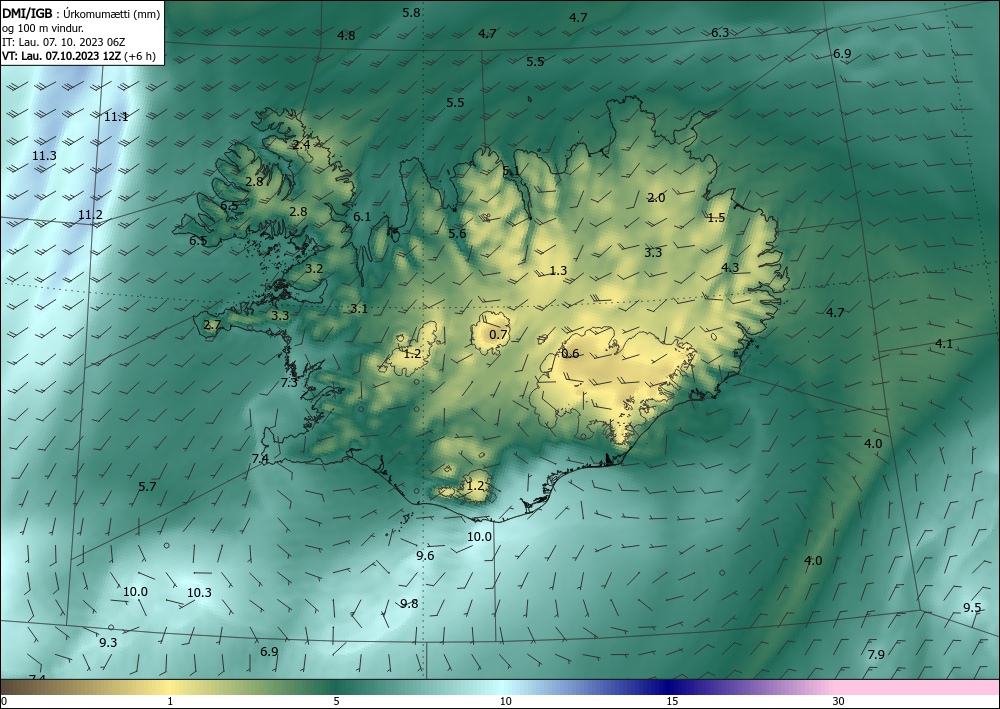
Task: Click the 15 tick on the color scale
Action: click(672, 701)
